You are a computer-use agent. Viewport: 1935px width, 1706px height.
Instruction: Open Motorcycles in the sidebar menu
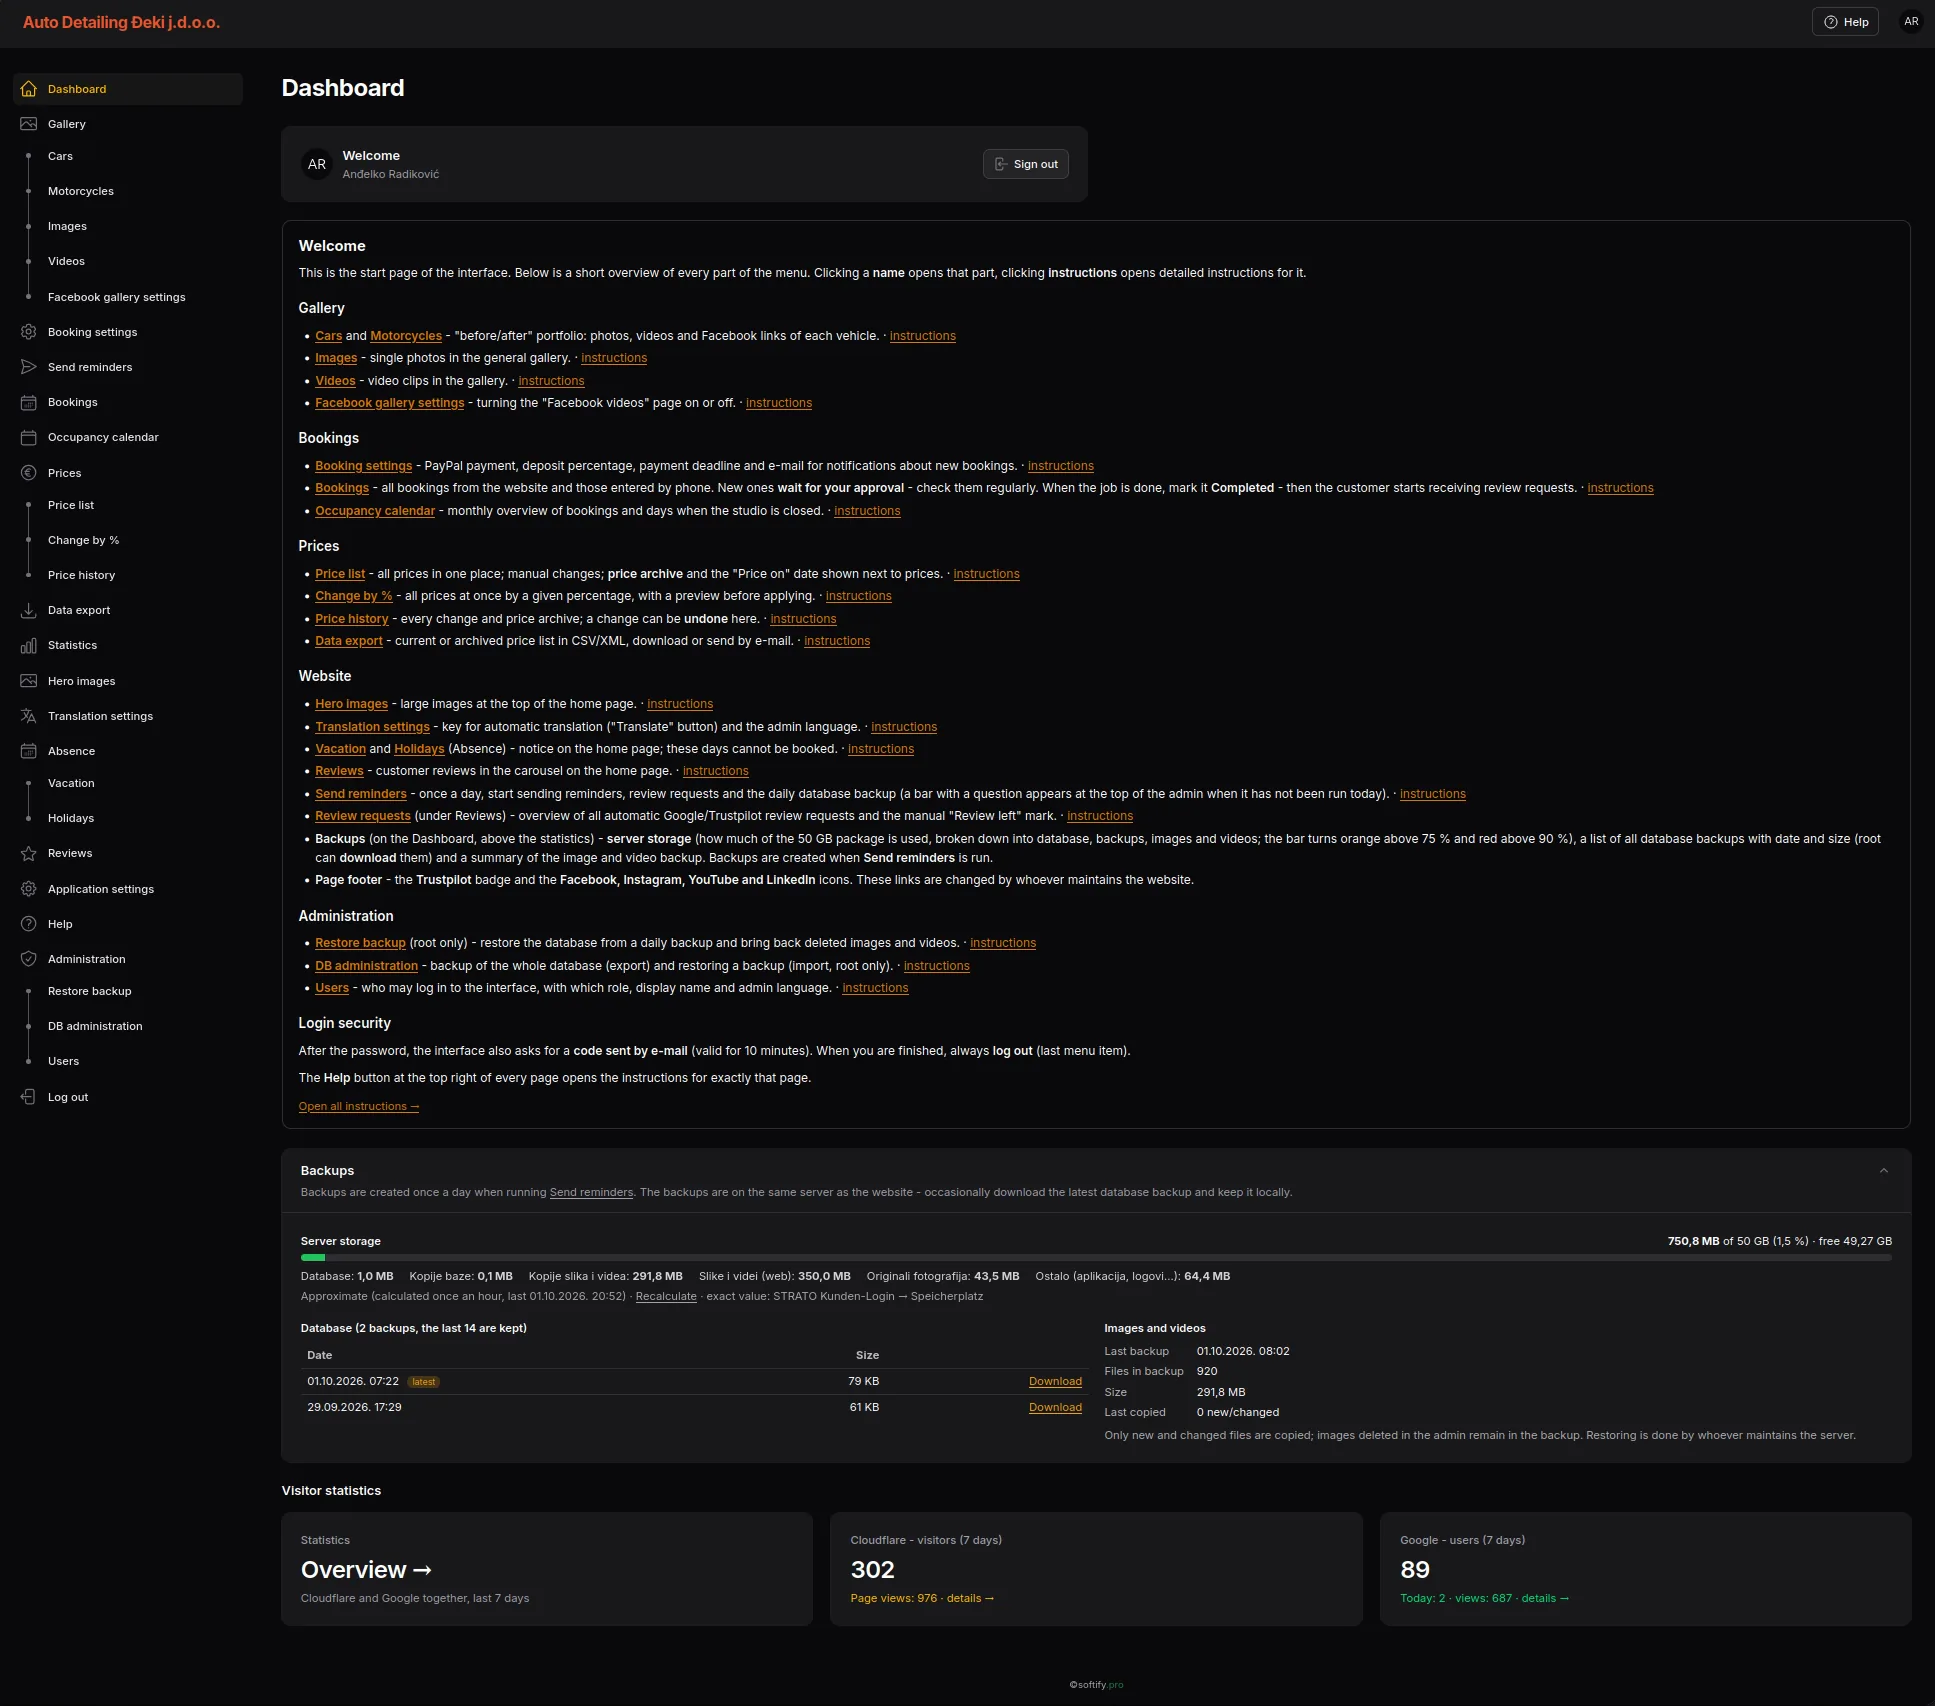tap(81, 191)
